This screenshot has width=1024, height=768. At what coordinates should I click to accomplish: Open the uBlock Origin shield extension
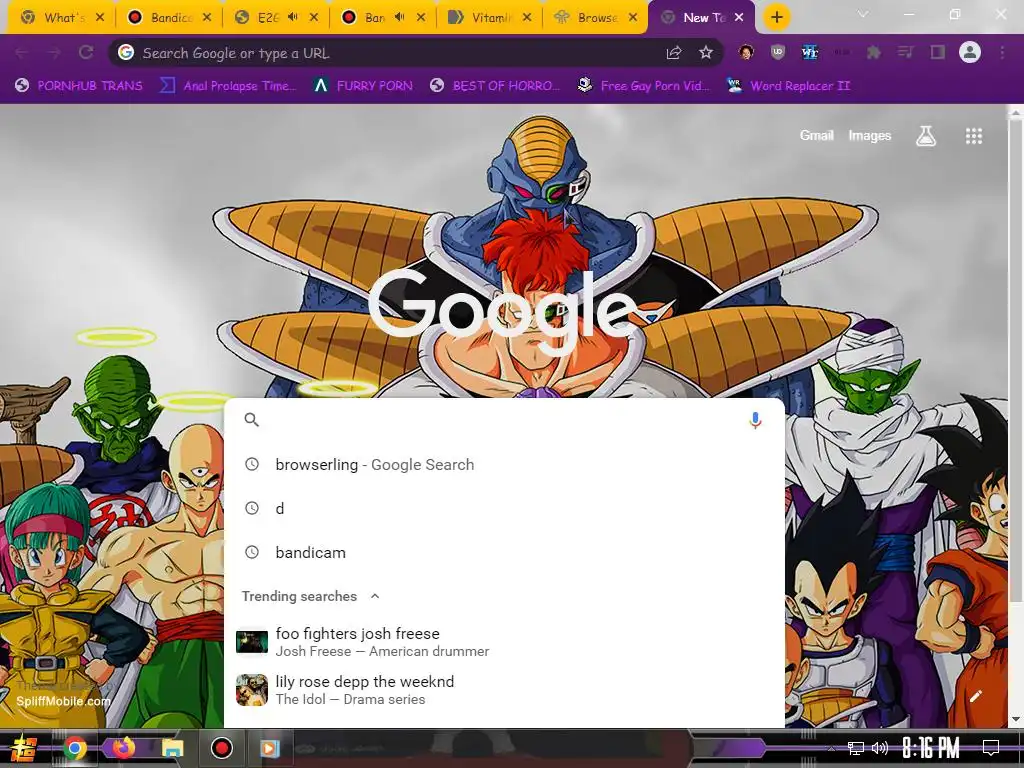777,53
